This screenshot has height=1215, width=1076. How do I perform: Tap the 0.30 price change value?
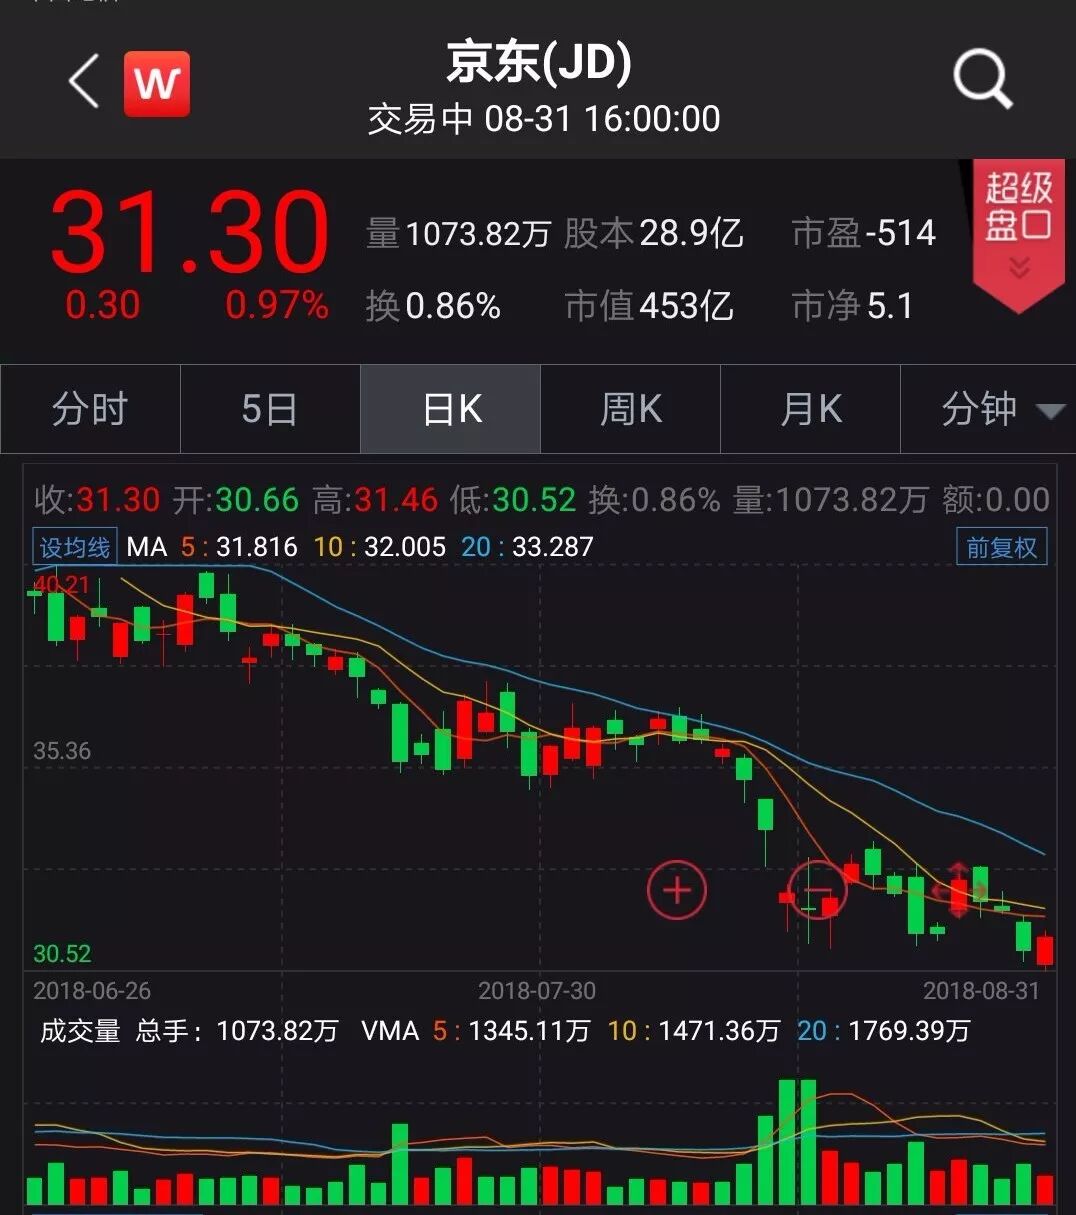coord(102,305)
